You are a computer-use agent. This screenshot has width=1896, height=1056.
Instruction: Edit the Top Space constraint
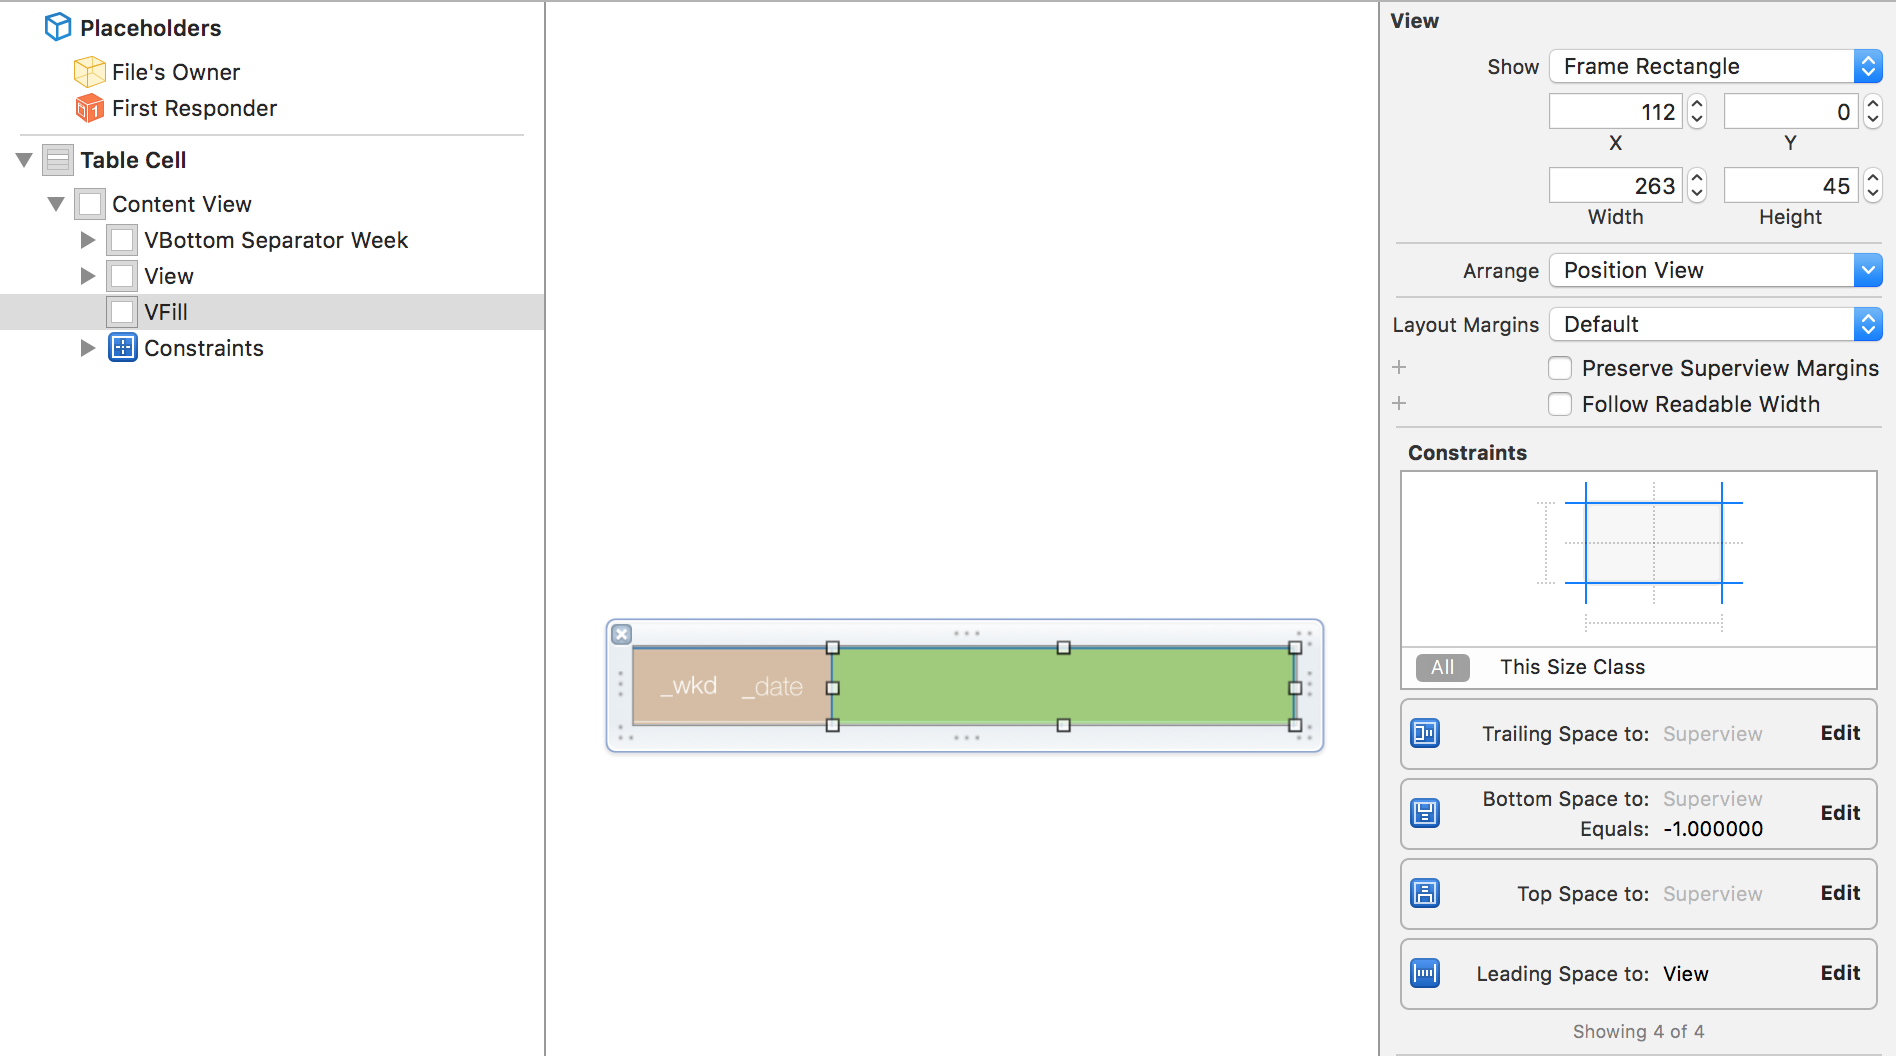coord(1839,893)
